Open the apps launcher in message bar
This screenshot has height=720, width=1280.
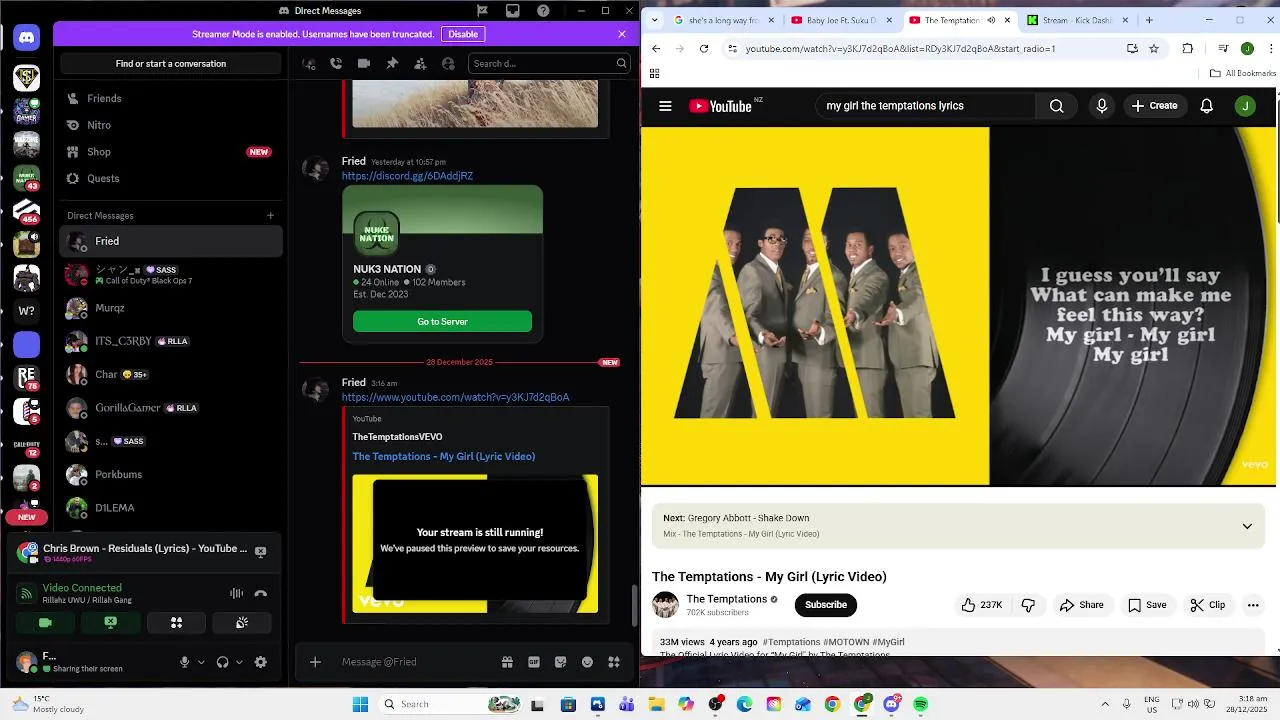pyautogui.click(x=614, y=662)
